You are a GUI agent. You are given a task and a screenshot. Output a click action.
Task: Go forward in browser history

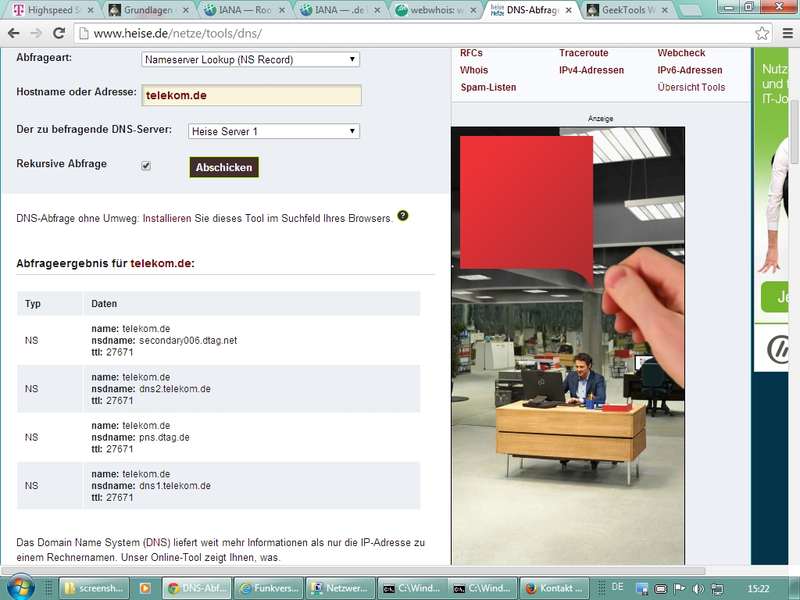click(x=36, y=33)
